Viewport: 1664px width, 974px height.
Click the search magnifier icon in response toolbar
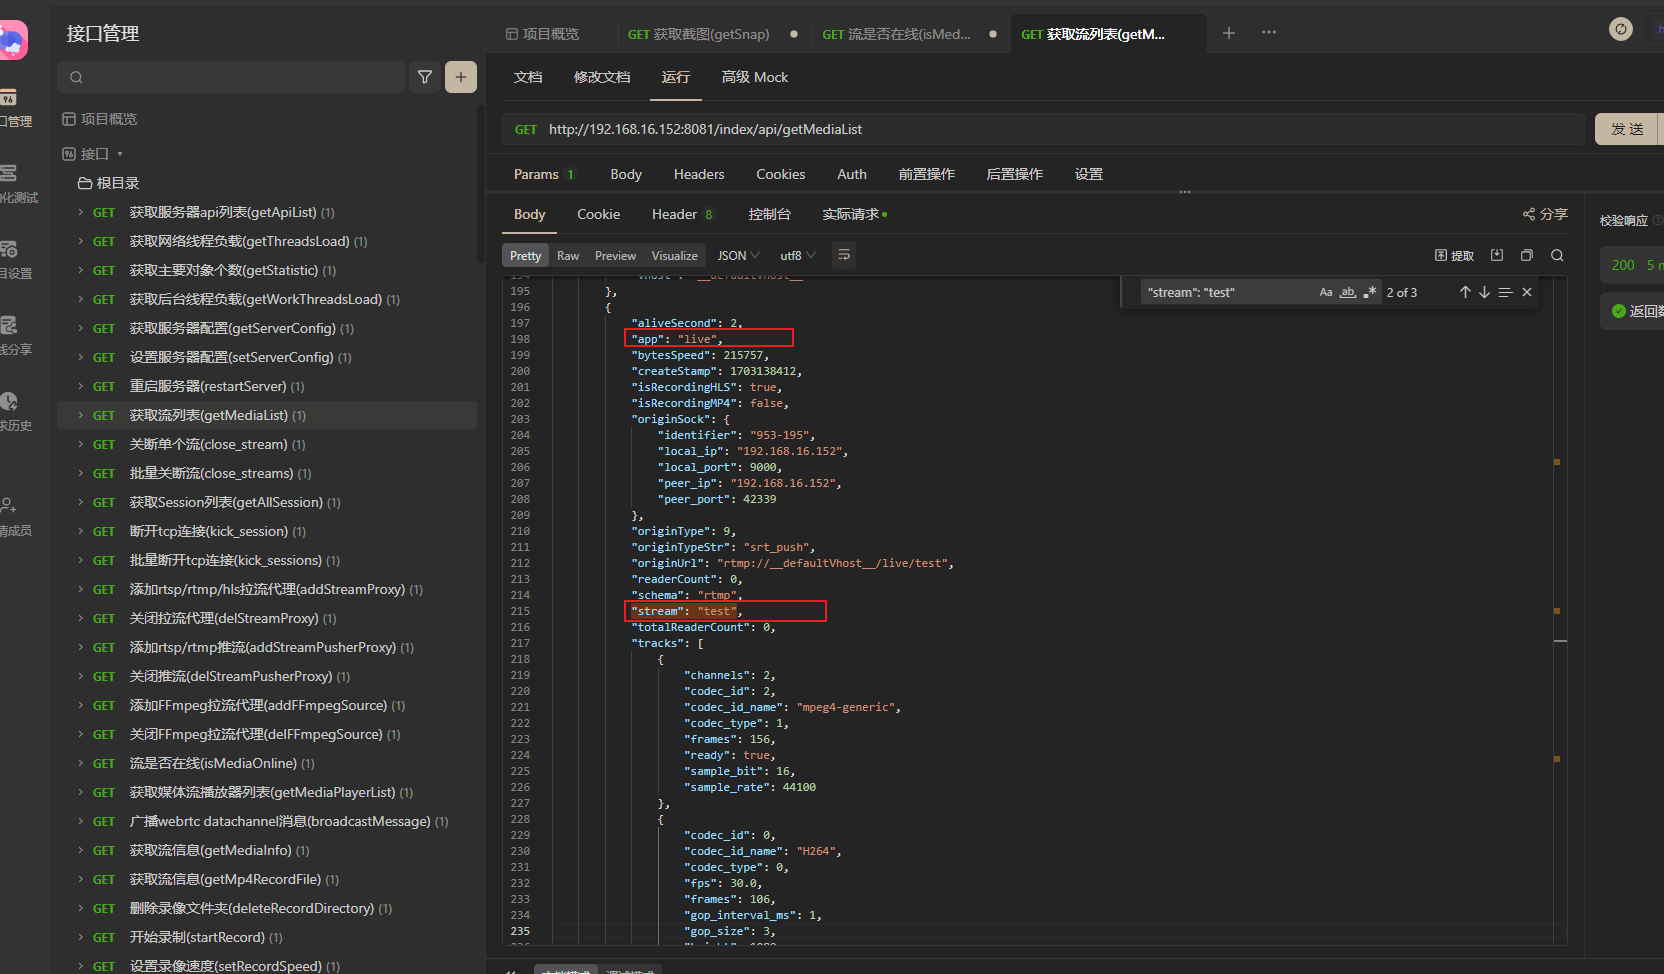pos(1557,255)
